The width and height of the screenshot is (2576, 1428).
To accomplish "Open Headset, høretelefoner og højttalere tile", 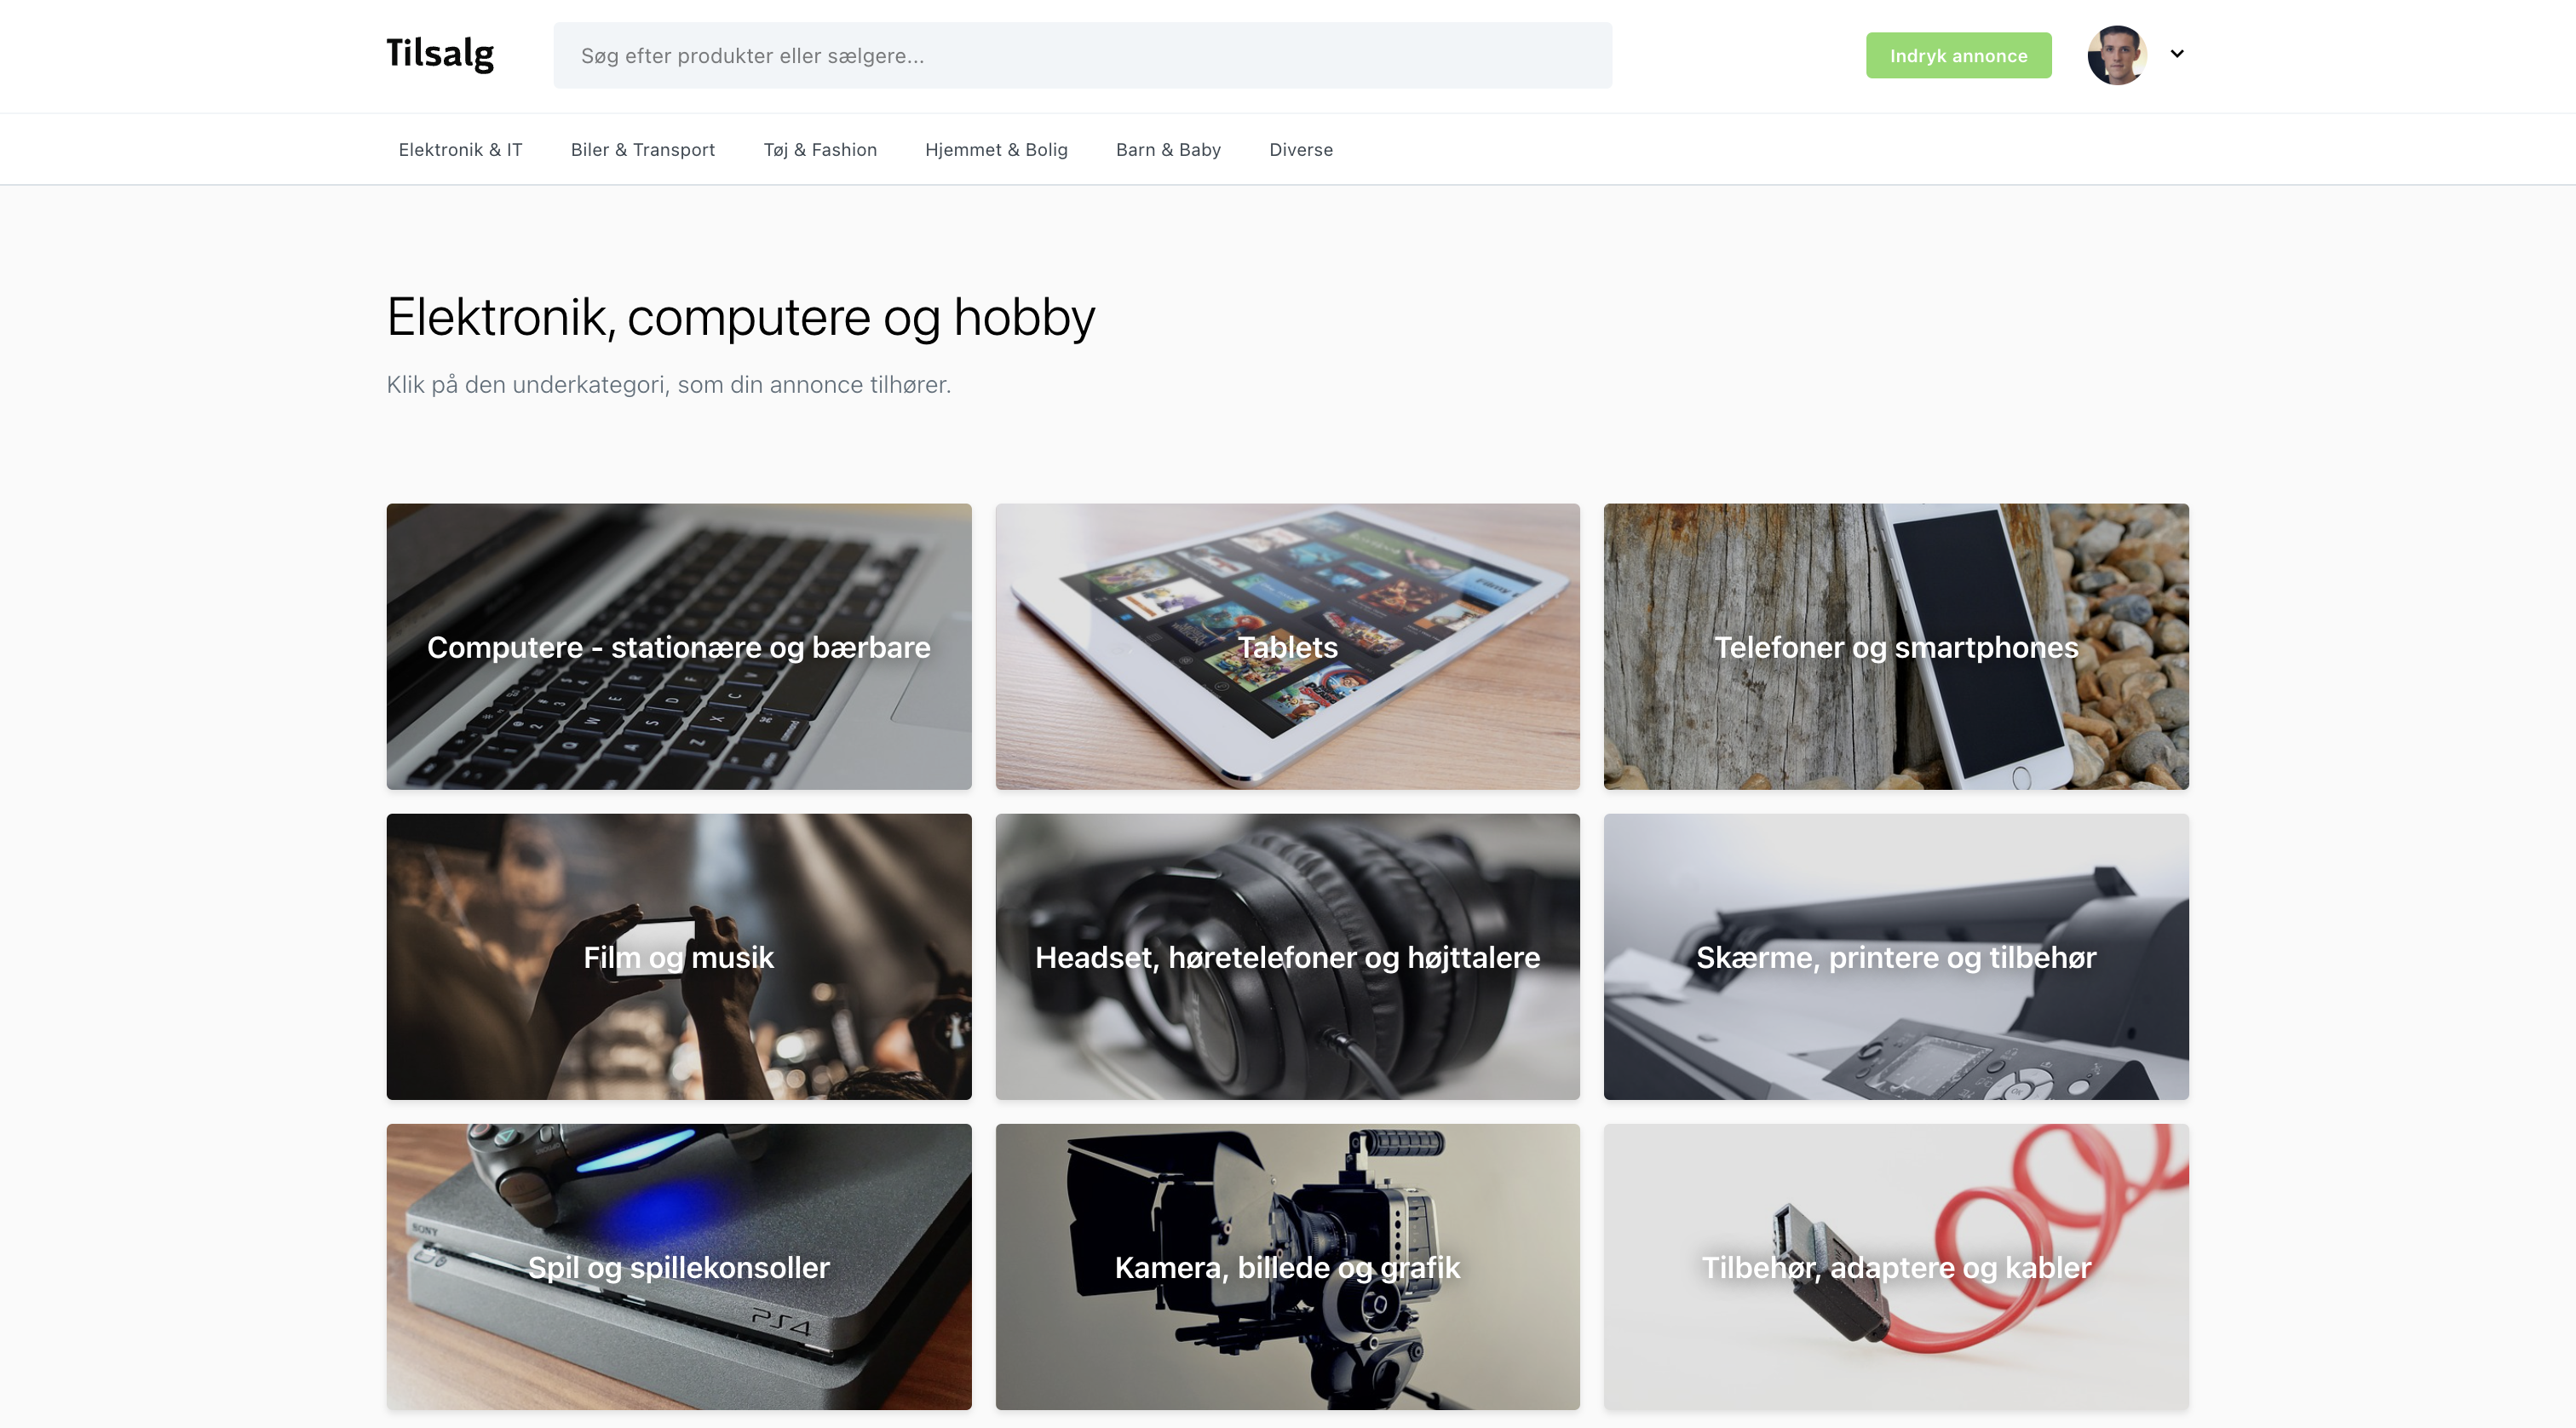I will pos(1288,956).
